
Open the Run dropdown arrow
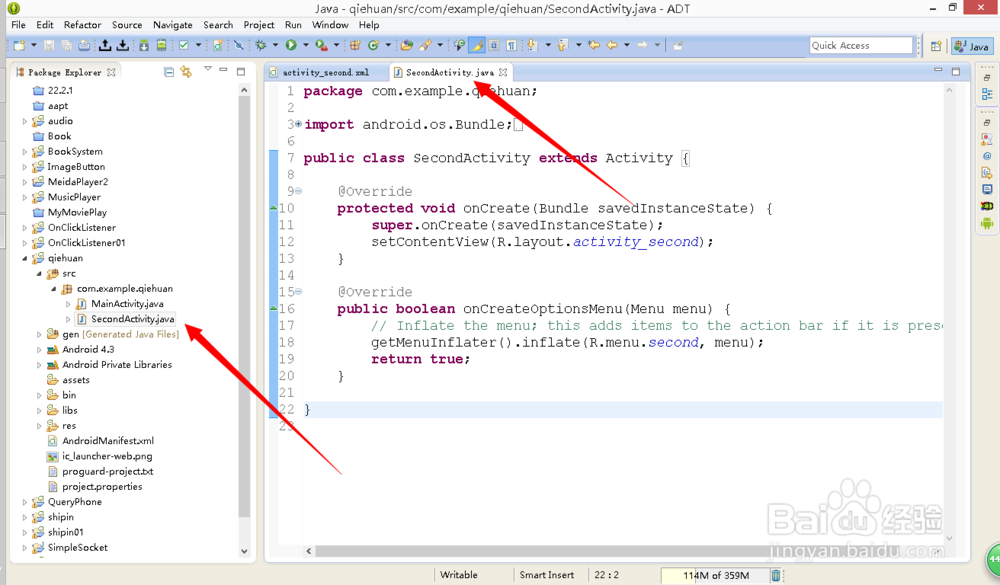tap(305, 45)
